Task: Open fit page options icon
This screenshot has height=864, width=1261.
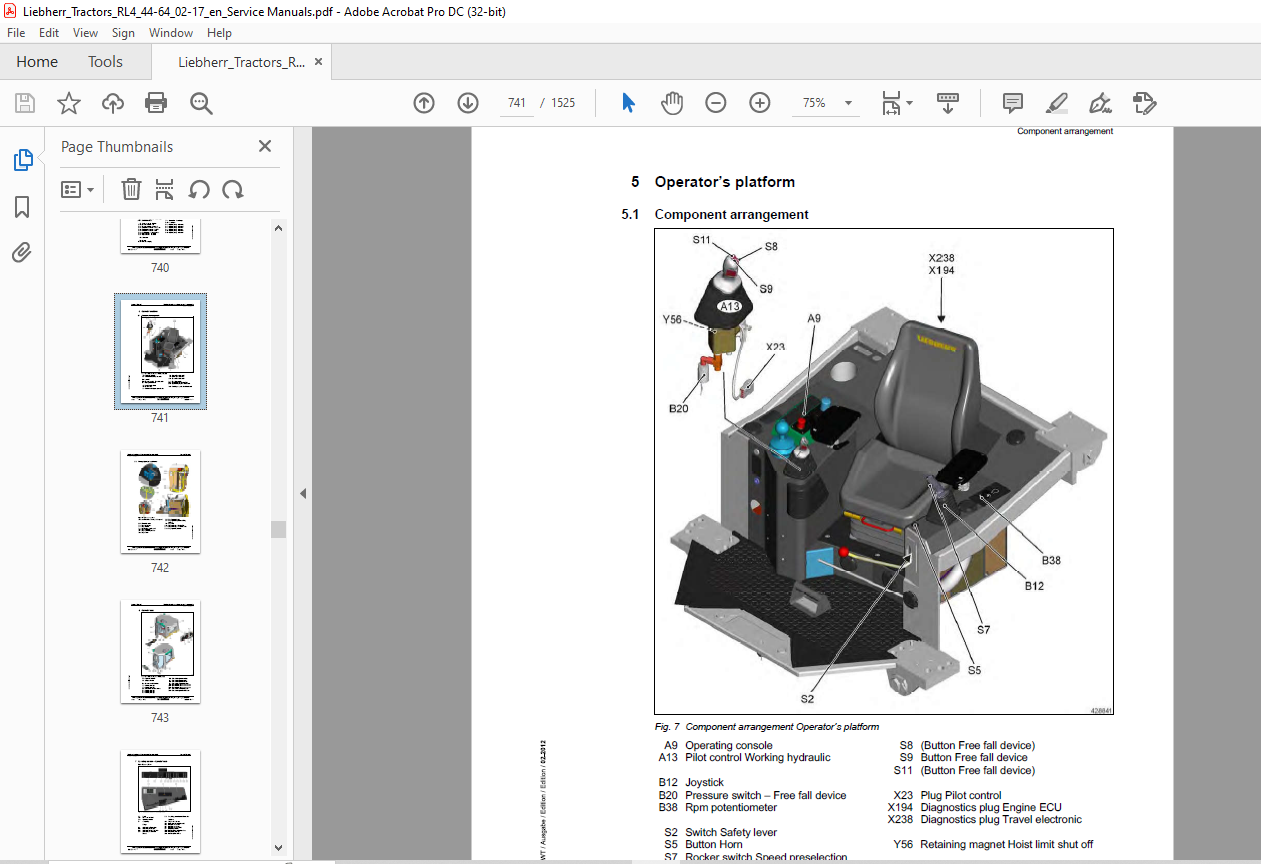Action: (896, 103)
